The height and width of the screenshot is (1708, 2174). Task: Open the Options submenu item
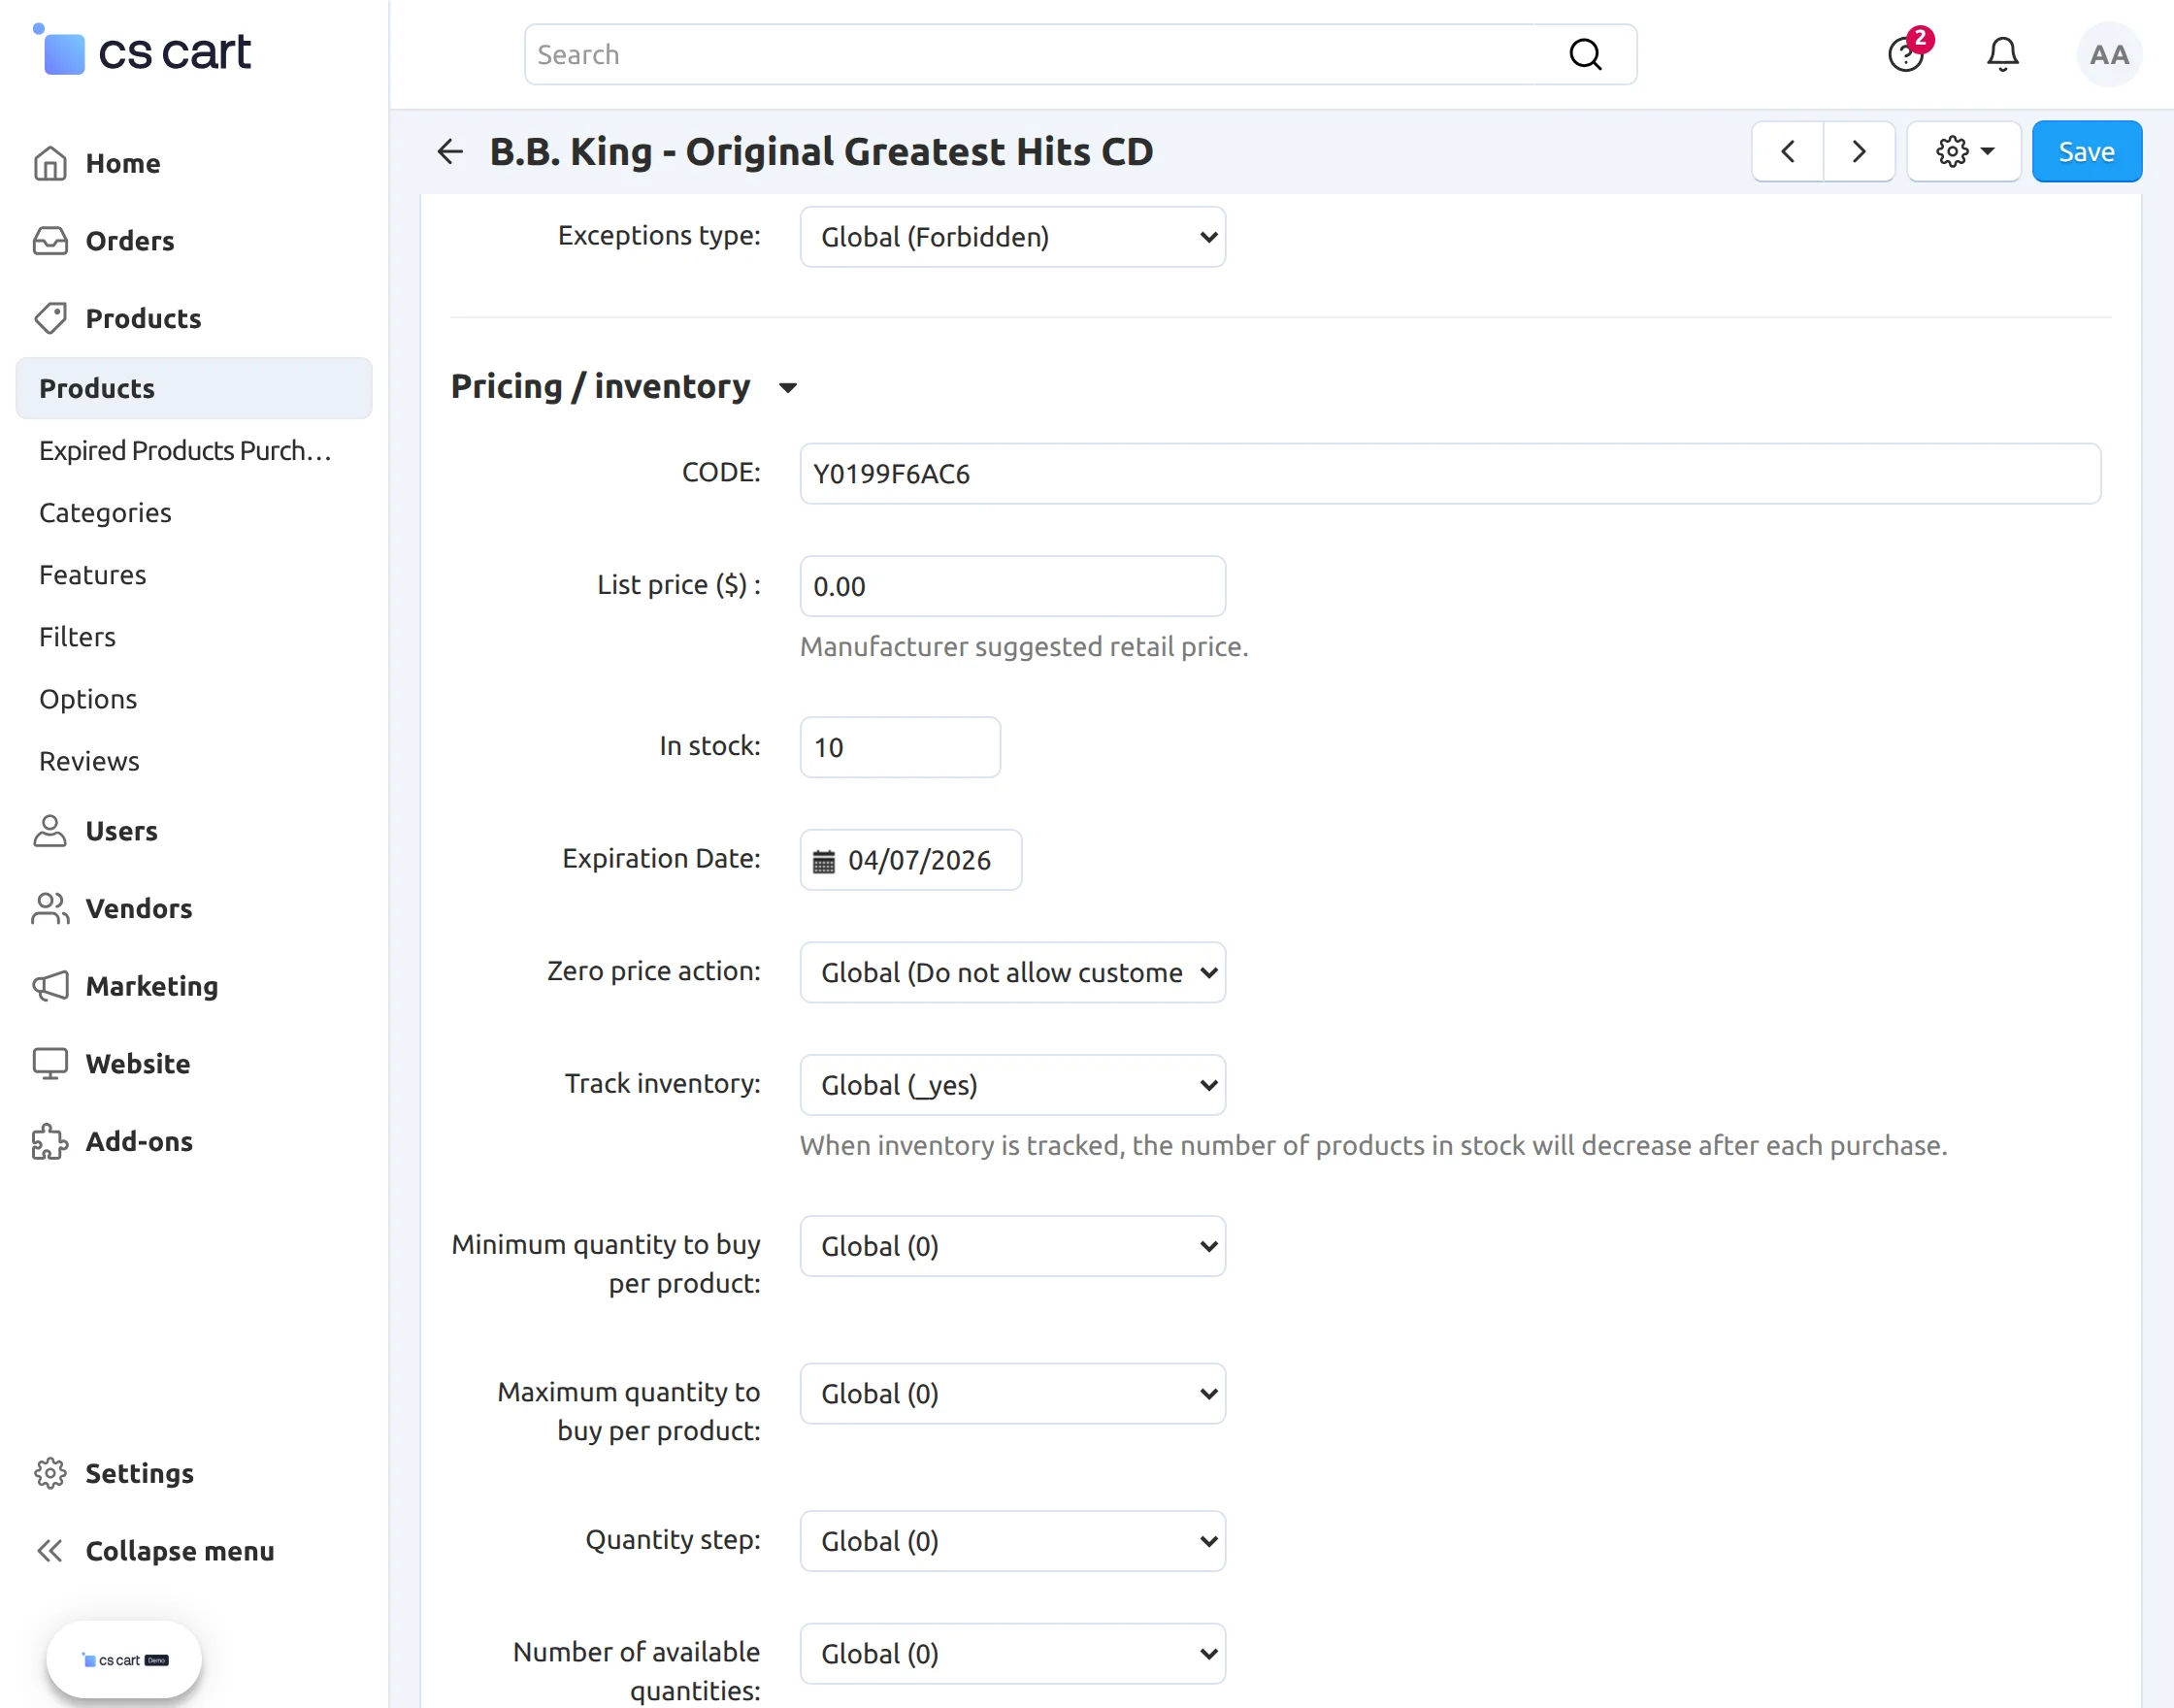click(88, 699)
